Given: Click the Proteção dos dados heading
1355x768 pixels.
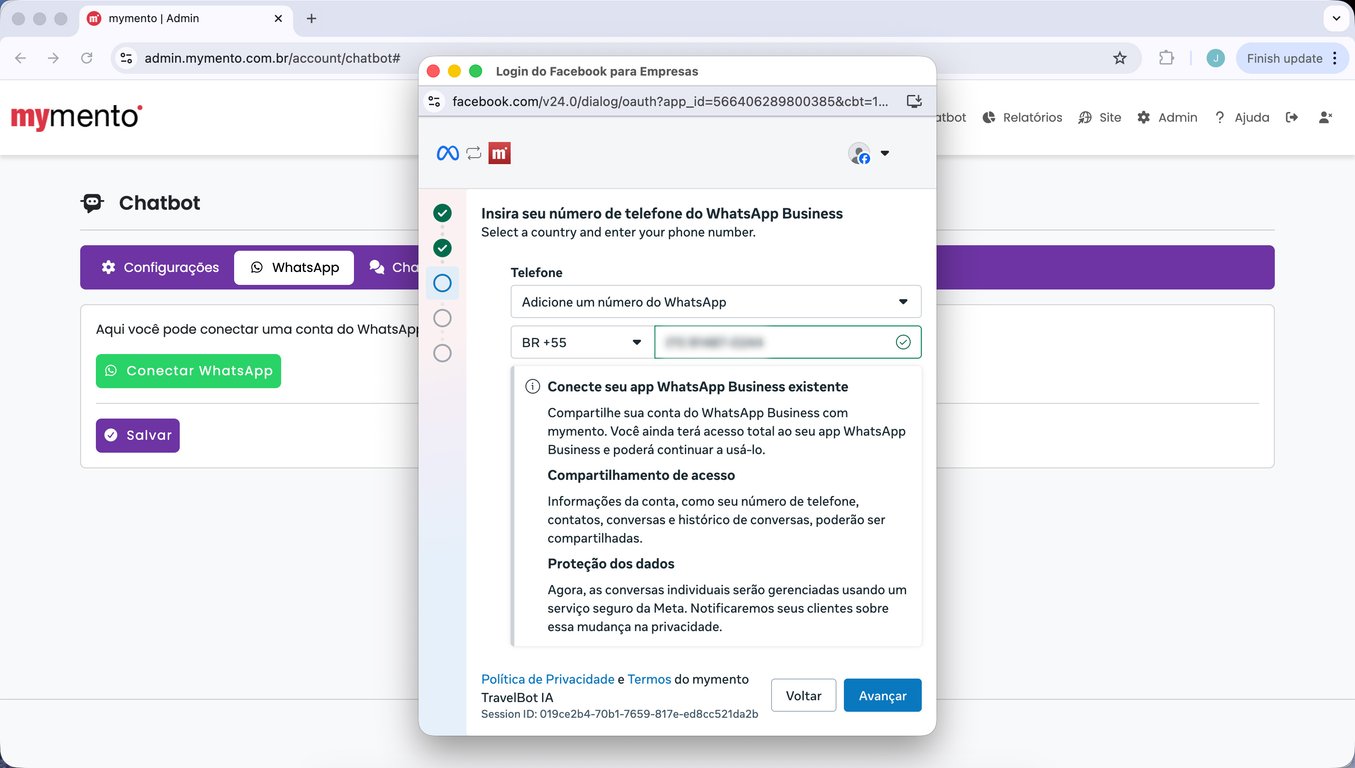Looking at the screenshot, I should [611, 564].
